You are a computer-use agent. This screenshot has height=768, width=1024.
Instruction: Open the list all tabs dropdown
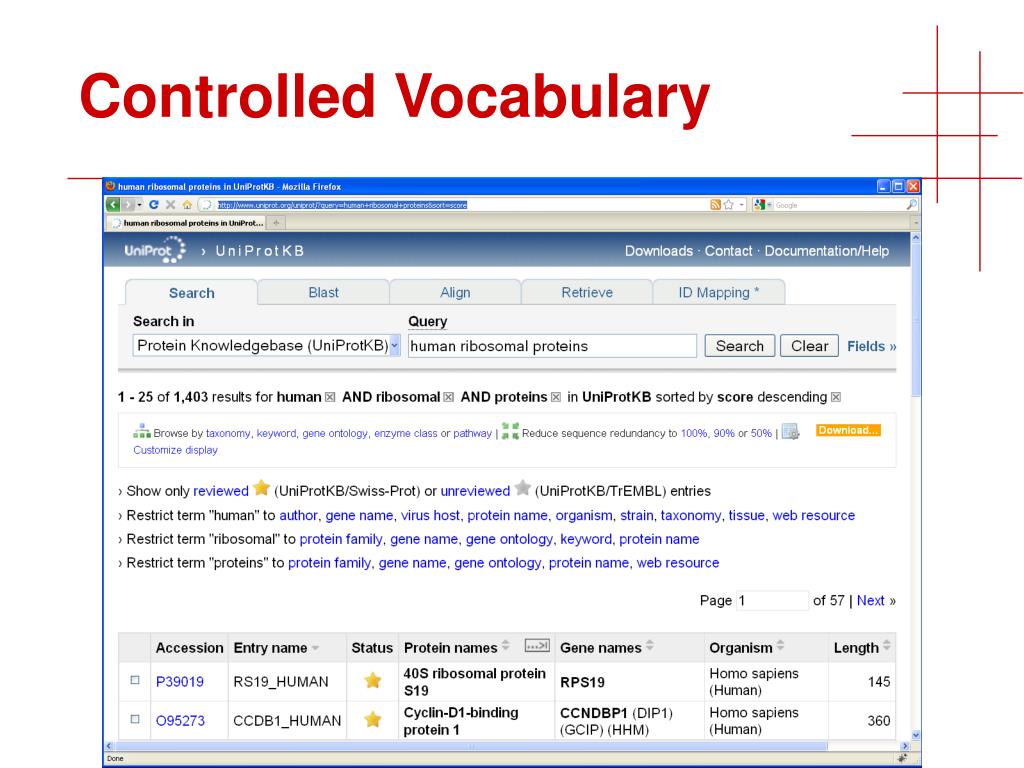tap(916, 223)
